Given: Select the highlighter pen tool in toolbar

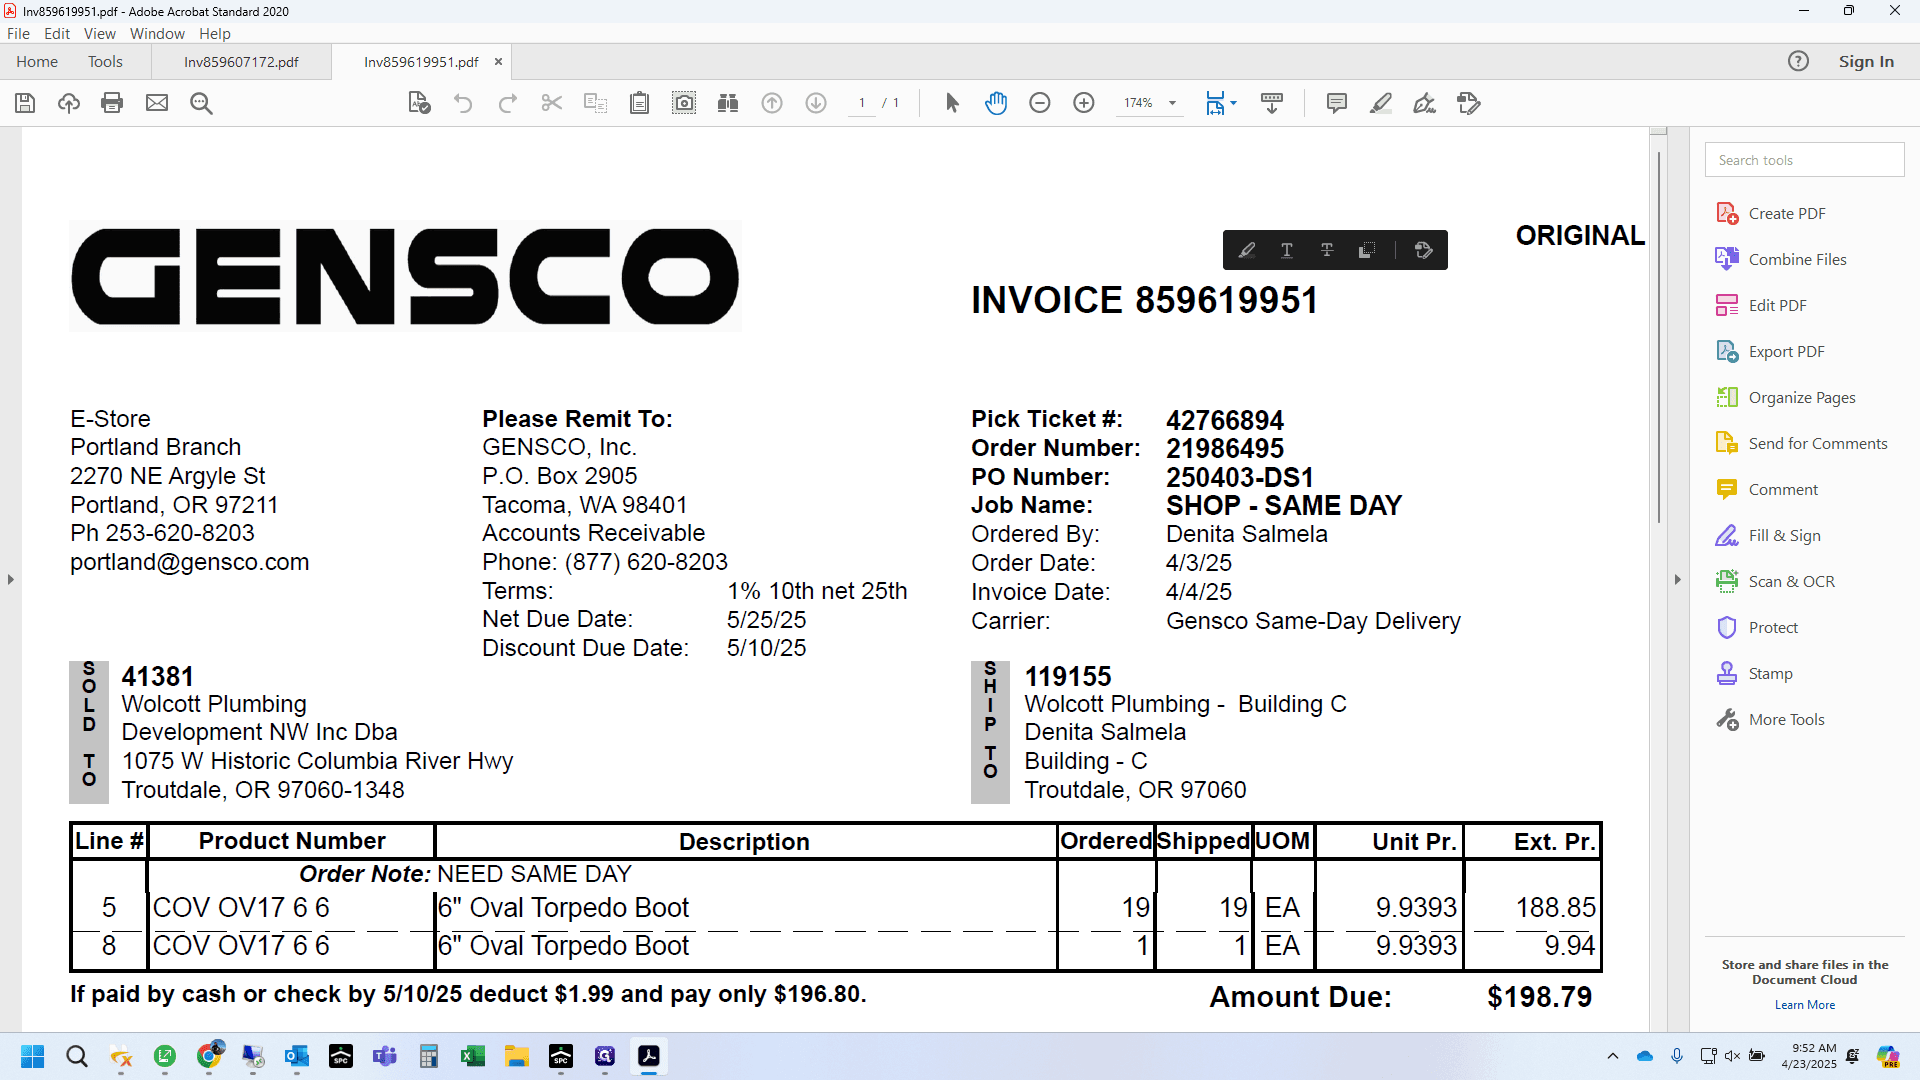Looking at the screenshot, I should (x=1381, y=103).
